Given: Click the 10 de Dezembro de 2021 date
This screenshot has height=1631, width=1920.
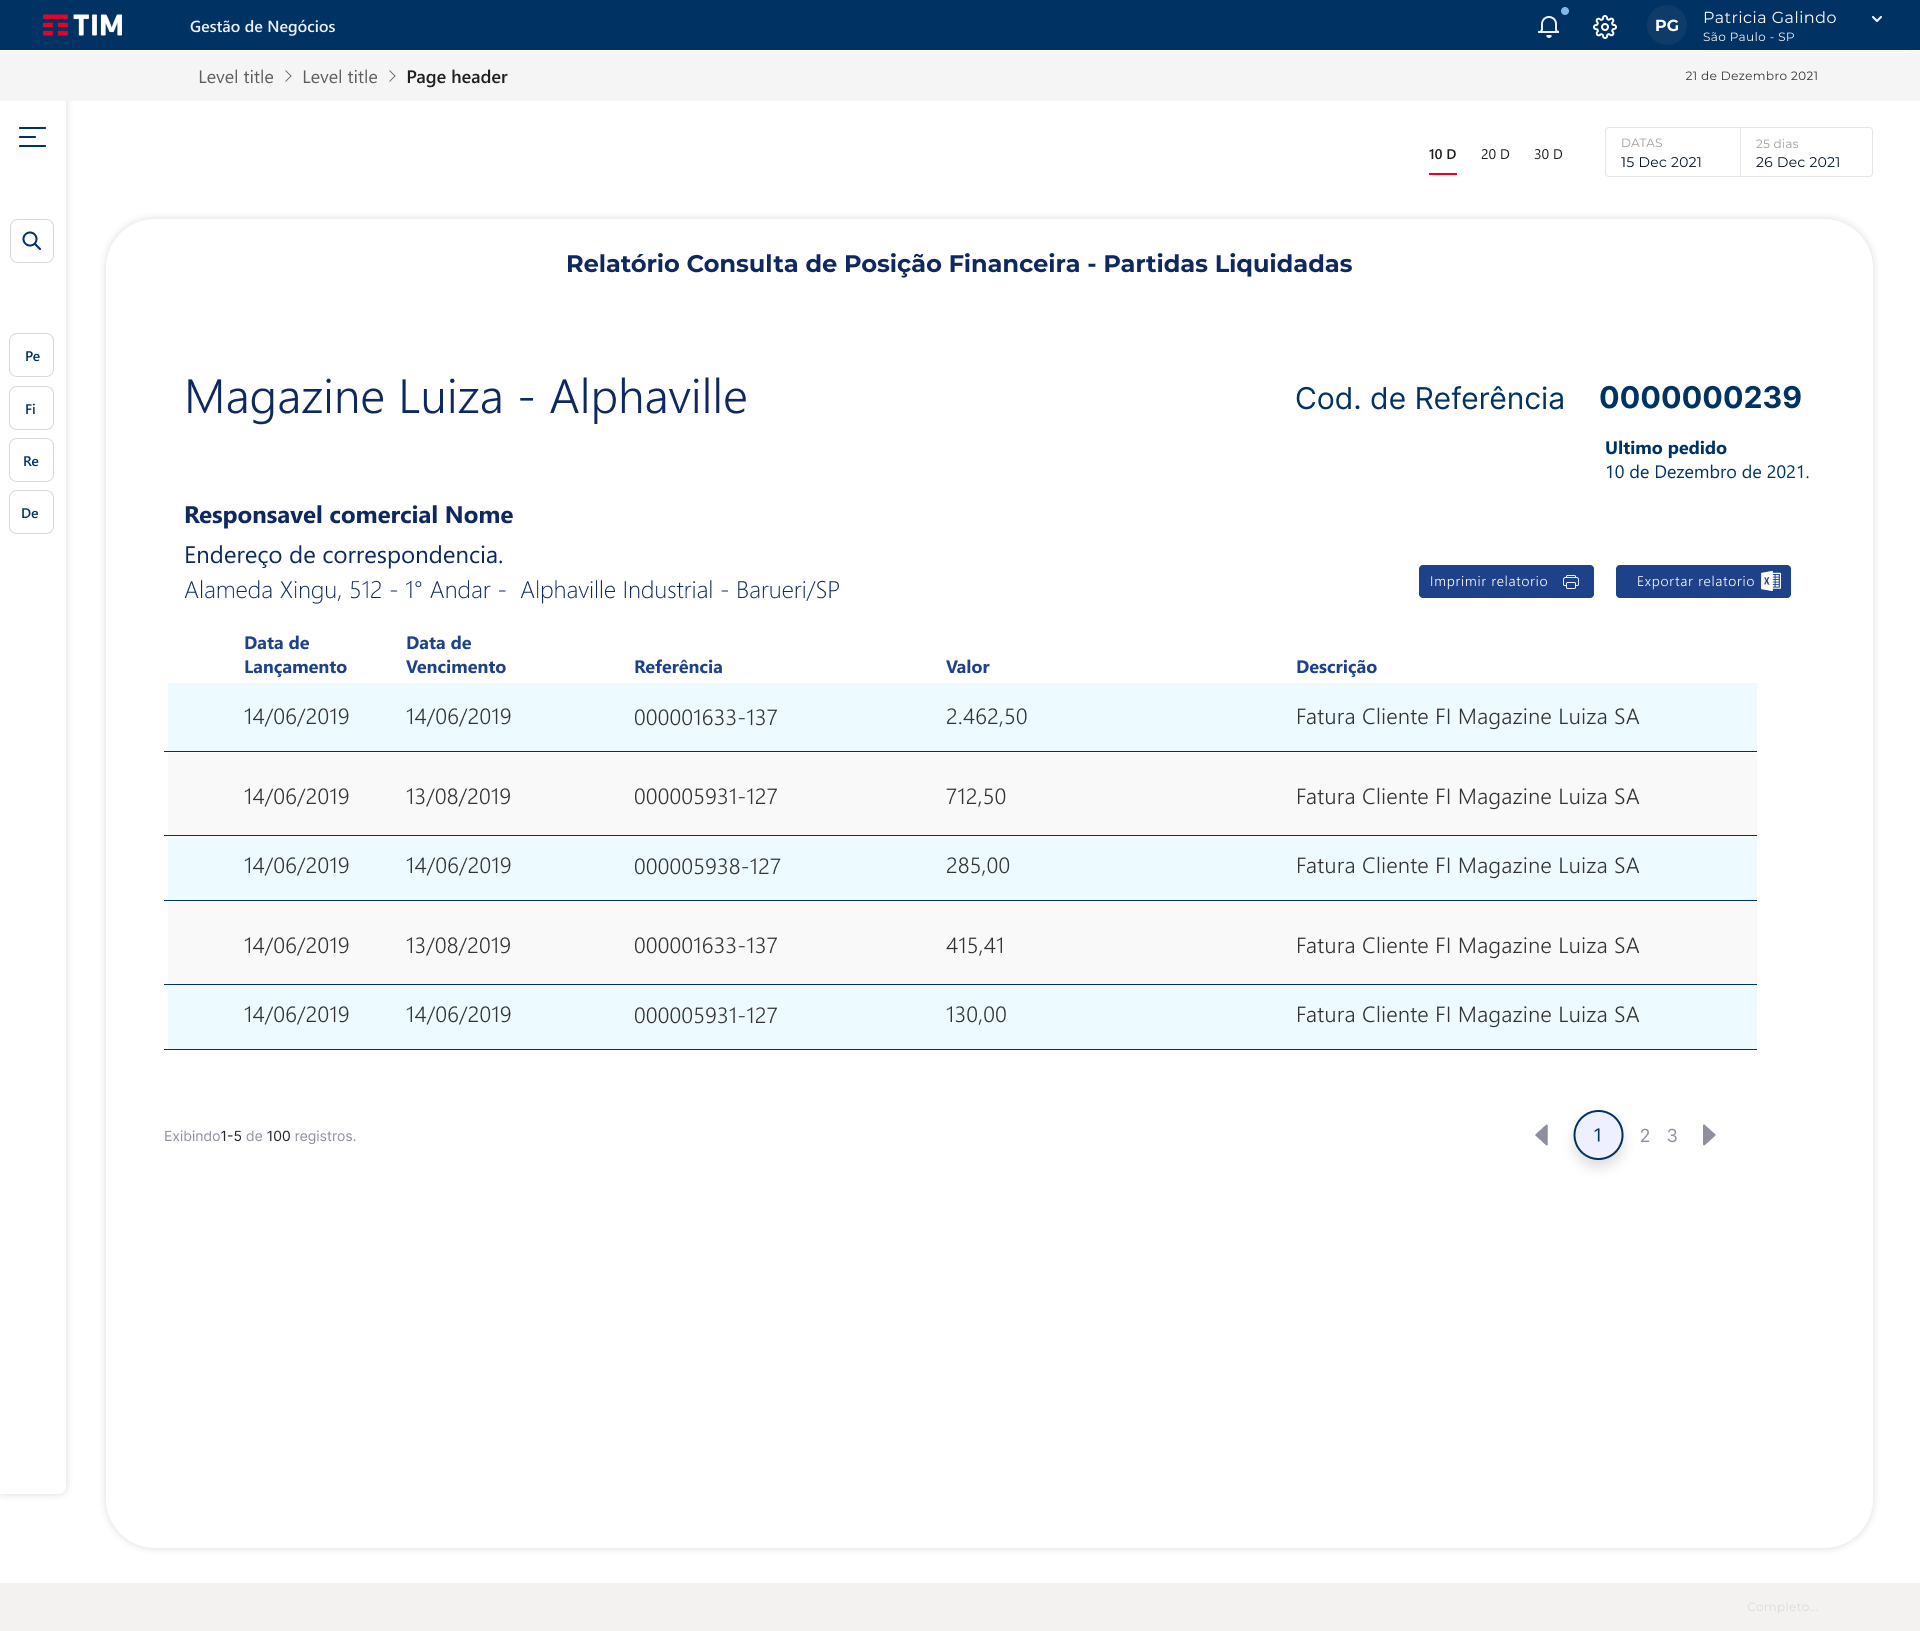Looking at the screenshot, I should (1707, 472).
